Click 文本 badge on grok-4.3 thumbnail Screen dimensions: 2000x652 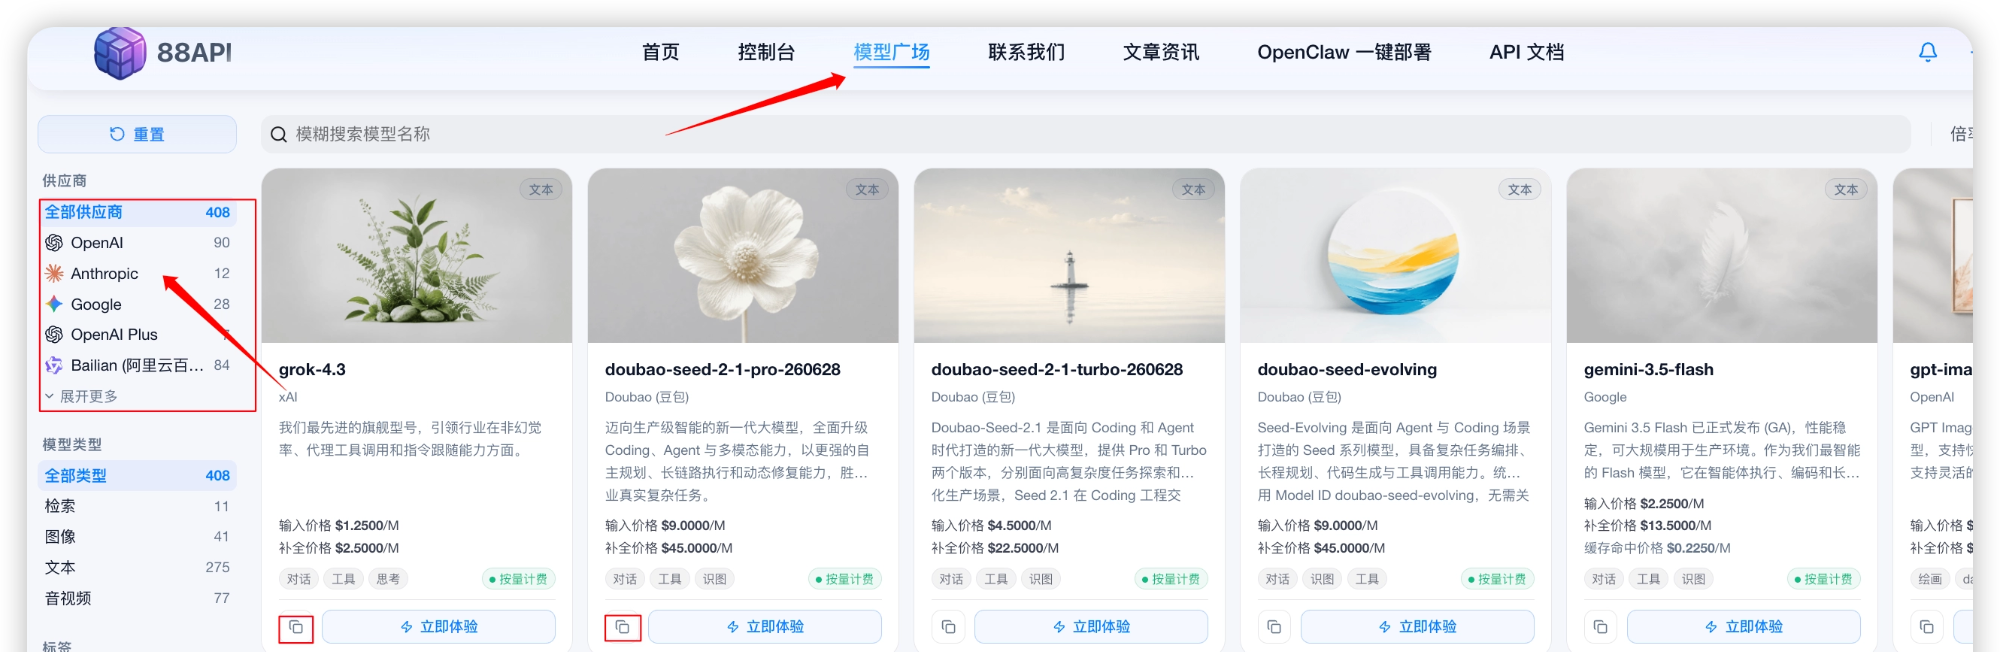(541, 189)
